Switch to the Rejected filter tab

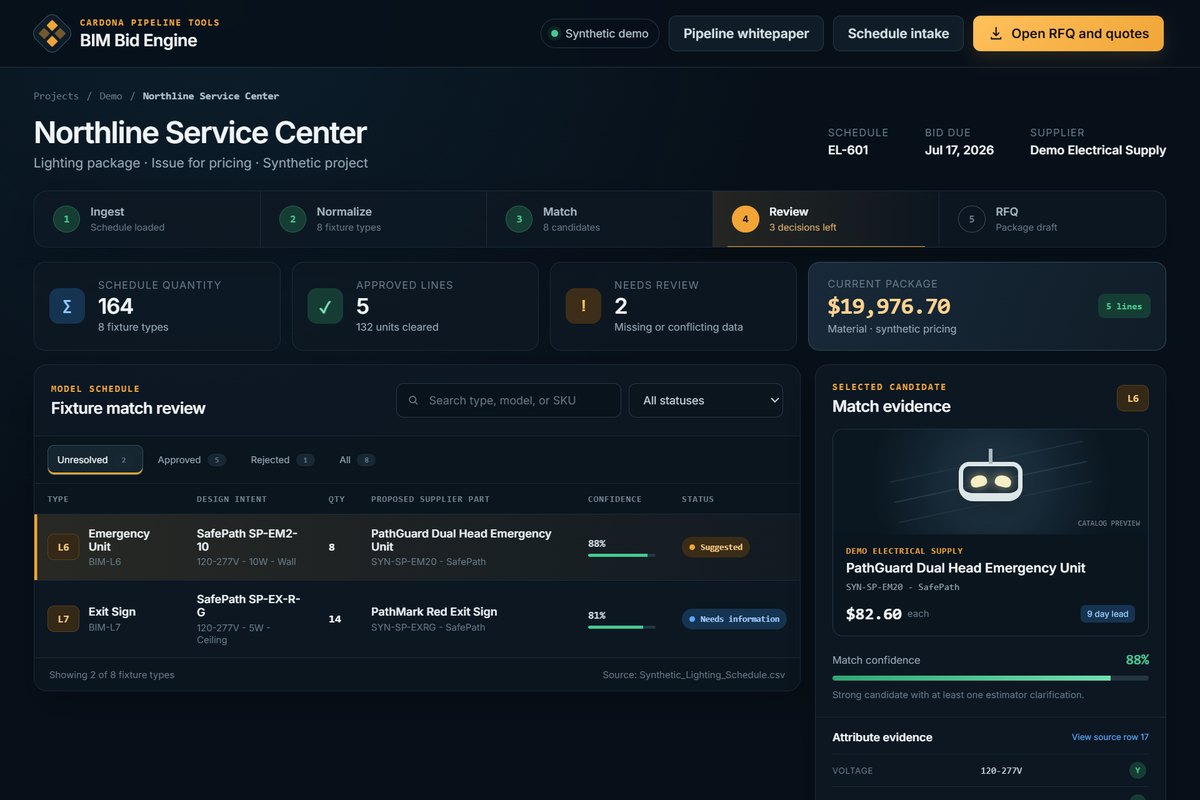coord(282,460)
